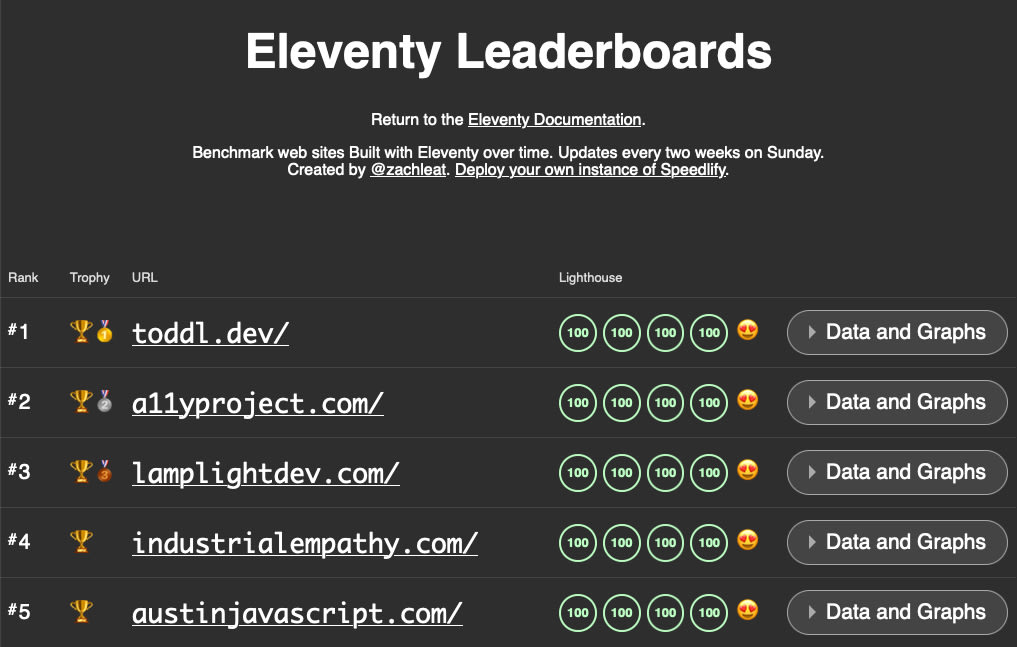Open the industrialempathy.com/ site link
Image resolution: width=1017 pixels, height=647 pixels.
pyautogui.click(x=305, y=543)
